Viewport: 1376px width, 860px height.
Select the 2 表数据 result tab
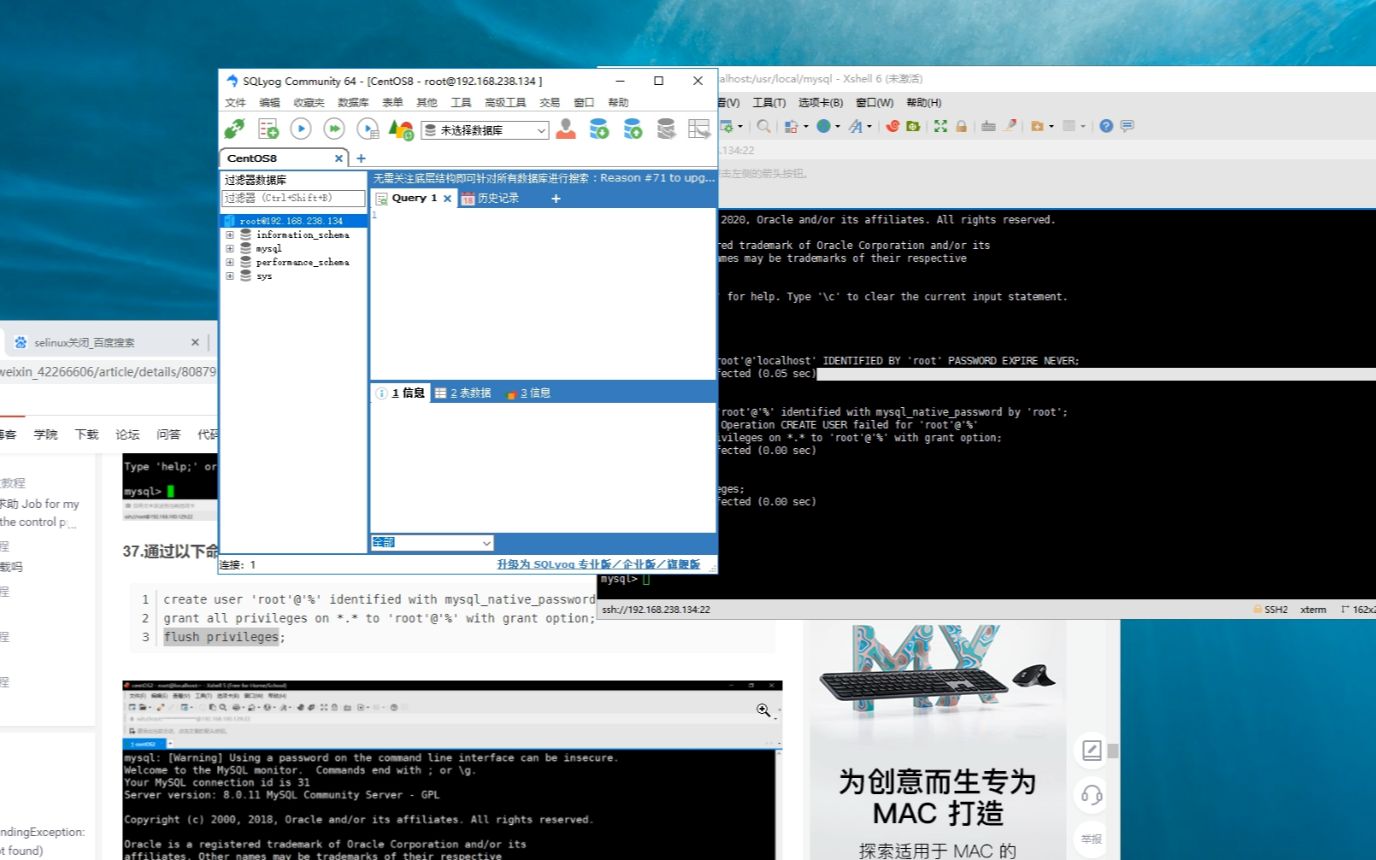pyautogui.click(x=463, y=393)
